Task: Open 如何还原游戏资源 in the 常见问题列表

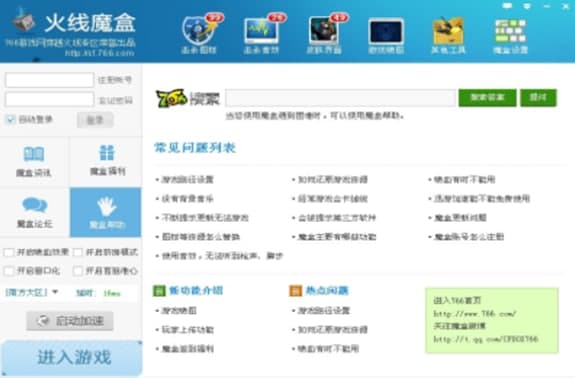Action: (x=333, y=180)
